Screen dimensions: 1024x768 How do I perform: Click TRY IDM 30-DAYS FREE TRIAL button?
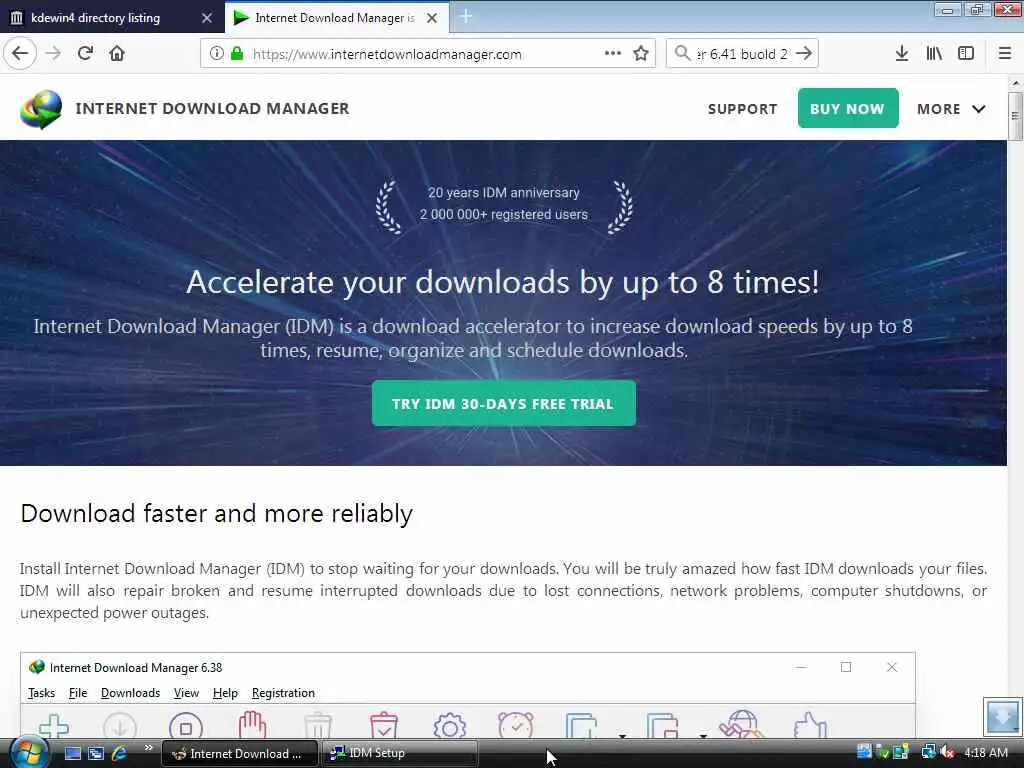(x=504, y=404)
